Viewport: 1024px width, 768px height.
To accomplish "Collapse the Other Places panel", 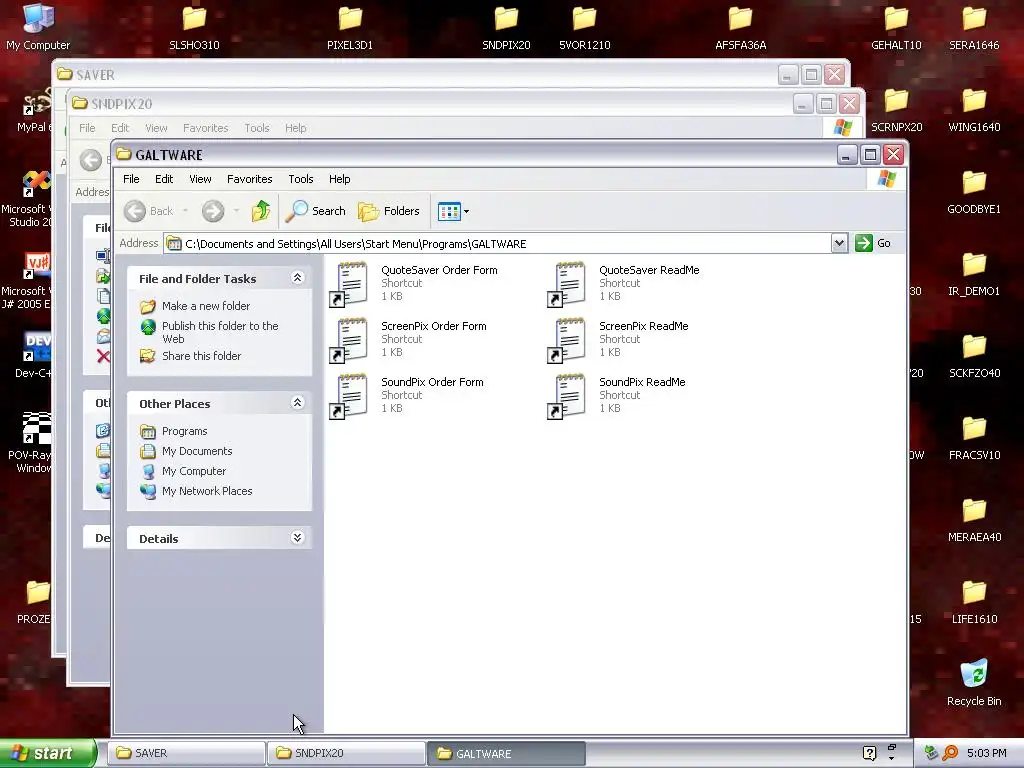I will pyautogui.click(x=297, y=403).
